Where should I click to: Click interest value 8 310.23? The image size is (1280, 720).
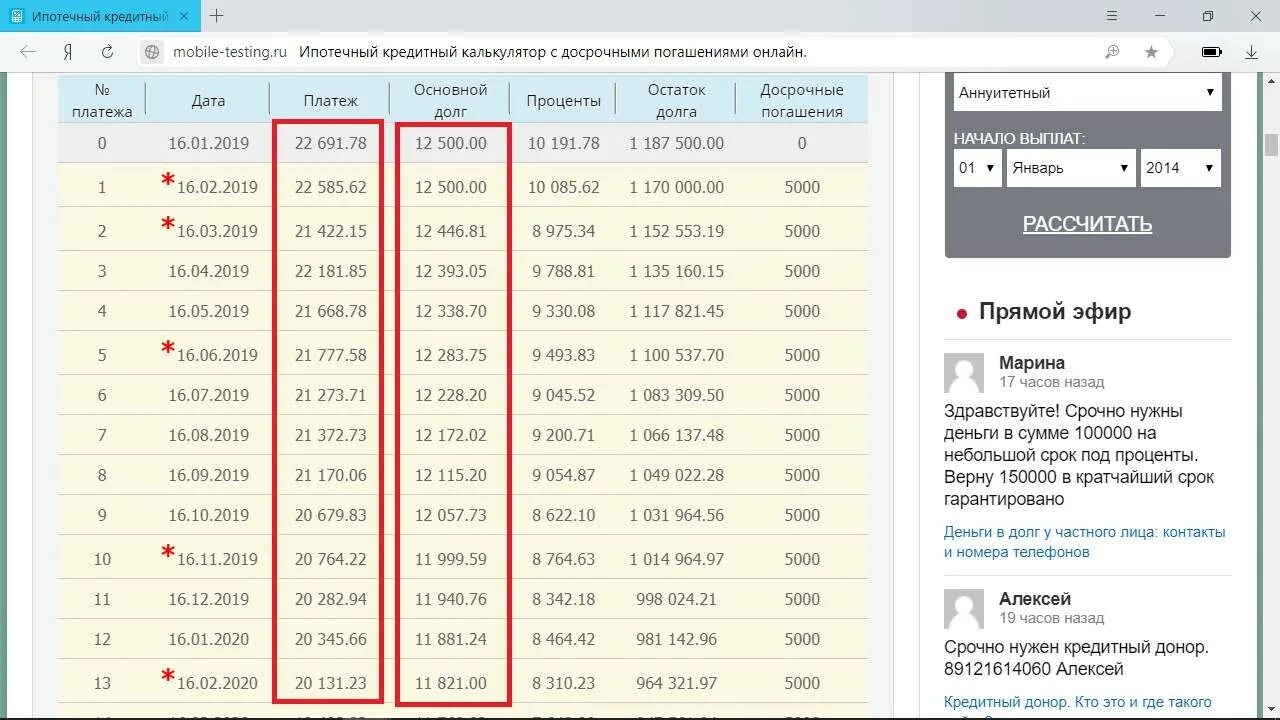pyautogui.click(x=564, y=683)
